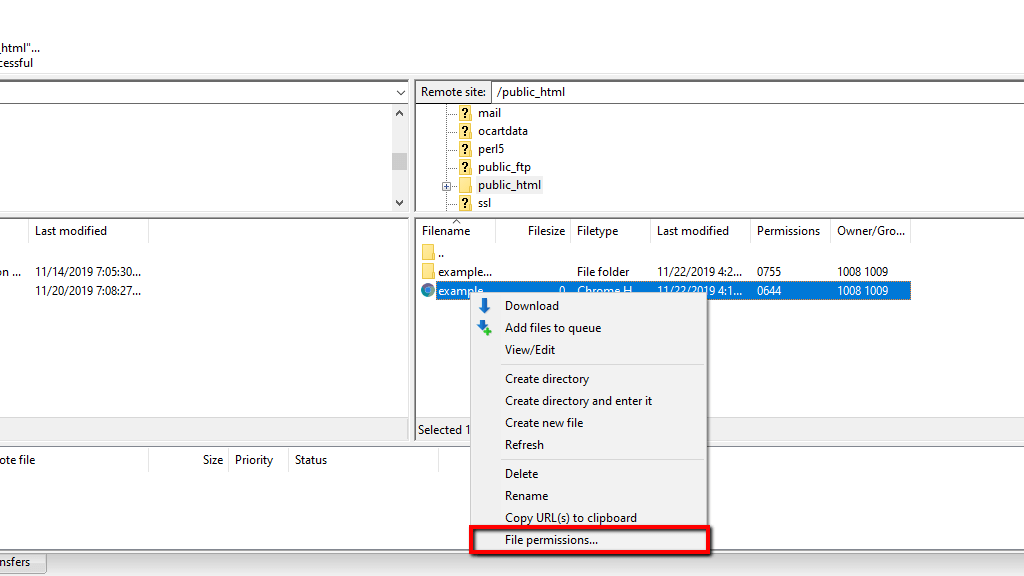Viewport: 1024px width, 576px height.
Task: Click the Add files to queue icon
Action: pos(485,327)
